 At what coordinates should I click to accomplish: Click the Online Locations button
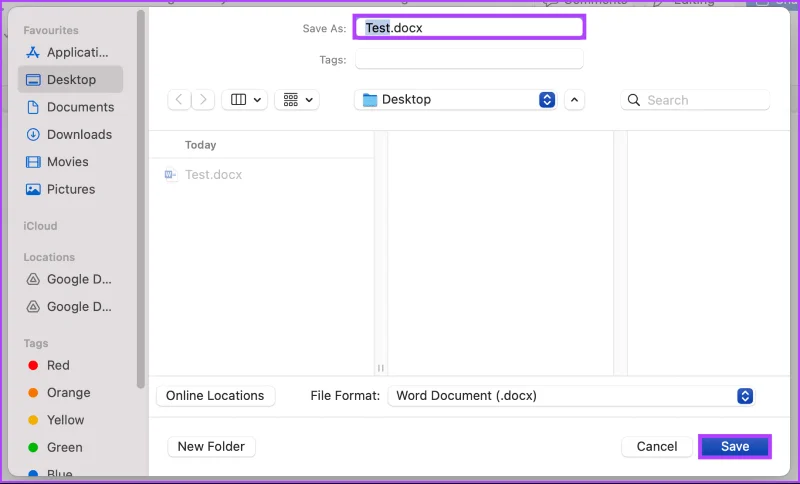point(215,396)
